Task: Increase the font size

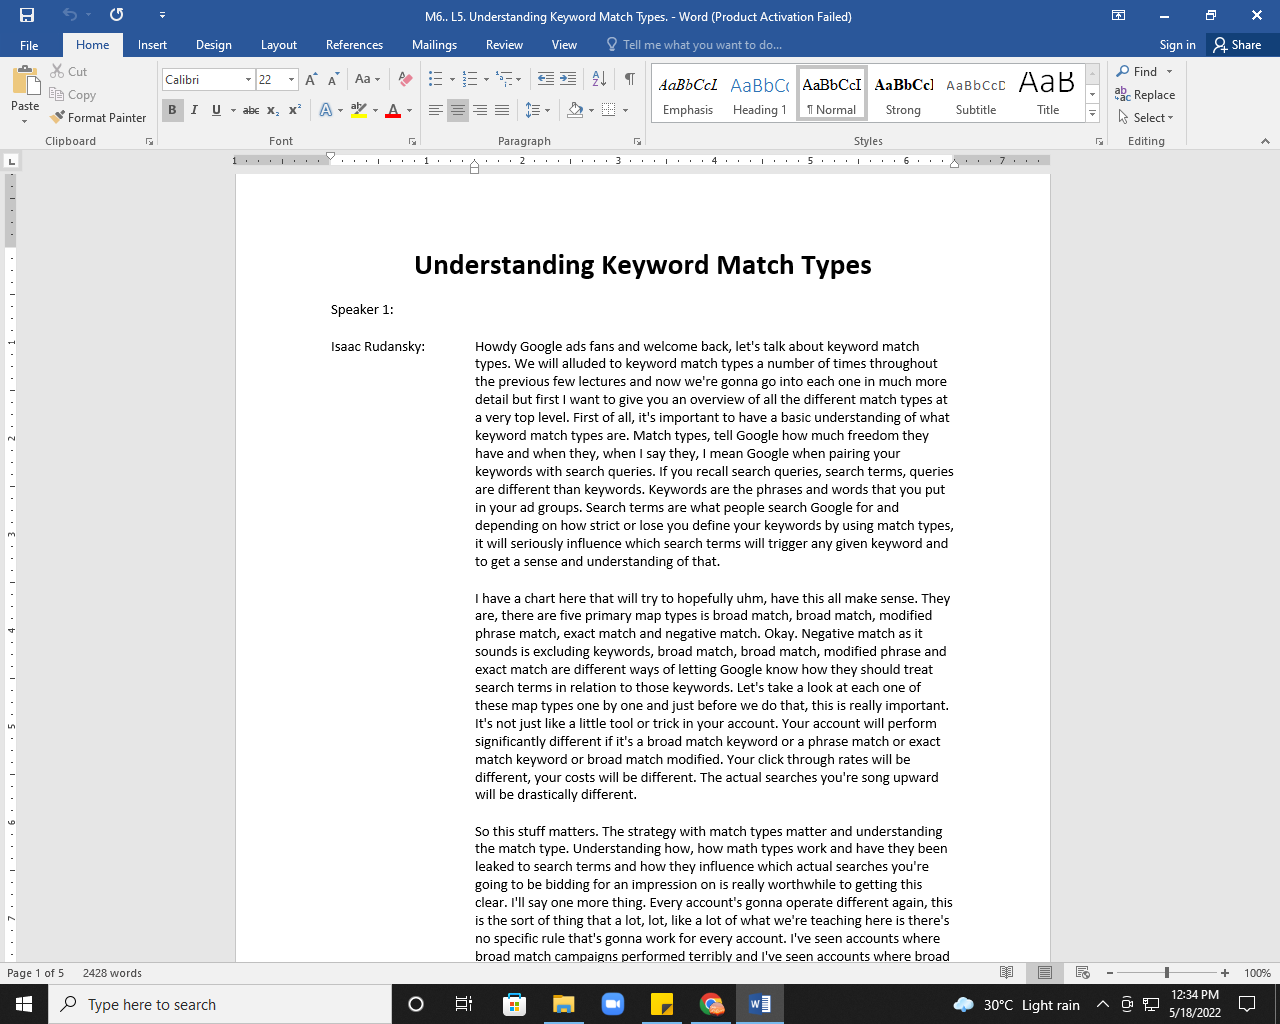Action: [x=311, y=80]
